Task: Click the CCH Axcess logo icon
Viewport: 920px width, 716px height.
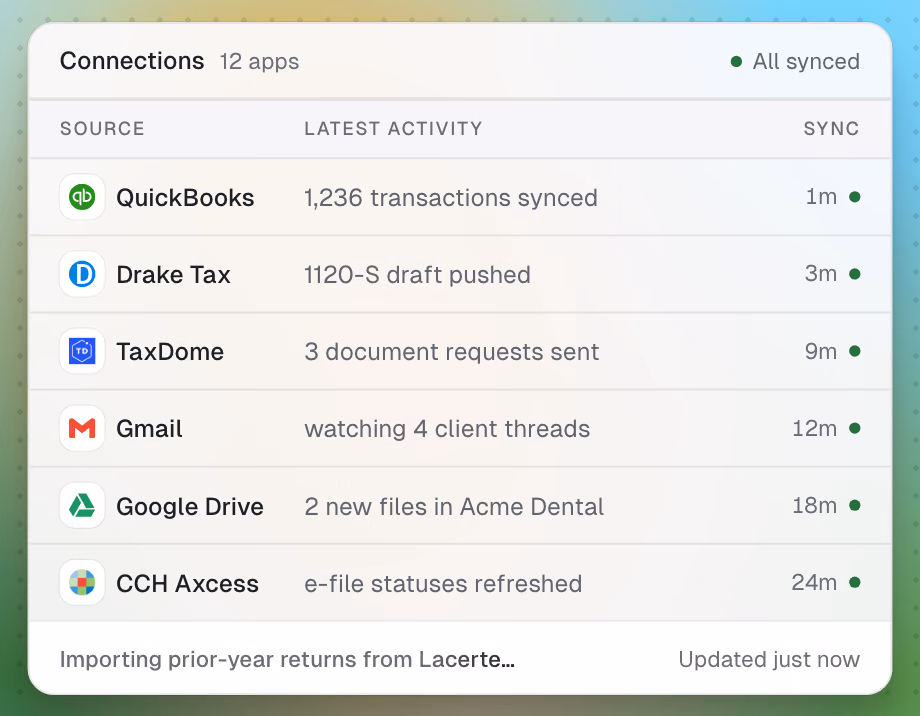Action: point(82,583)
